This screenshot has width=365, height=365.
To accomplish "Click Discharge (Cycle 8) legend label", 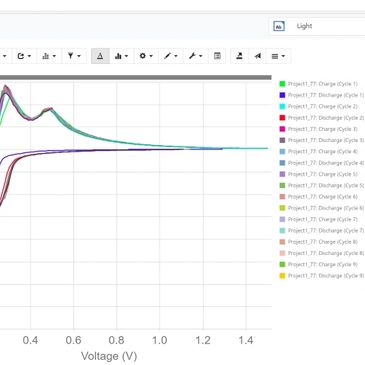I will click(x=326, y=253).
